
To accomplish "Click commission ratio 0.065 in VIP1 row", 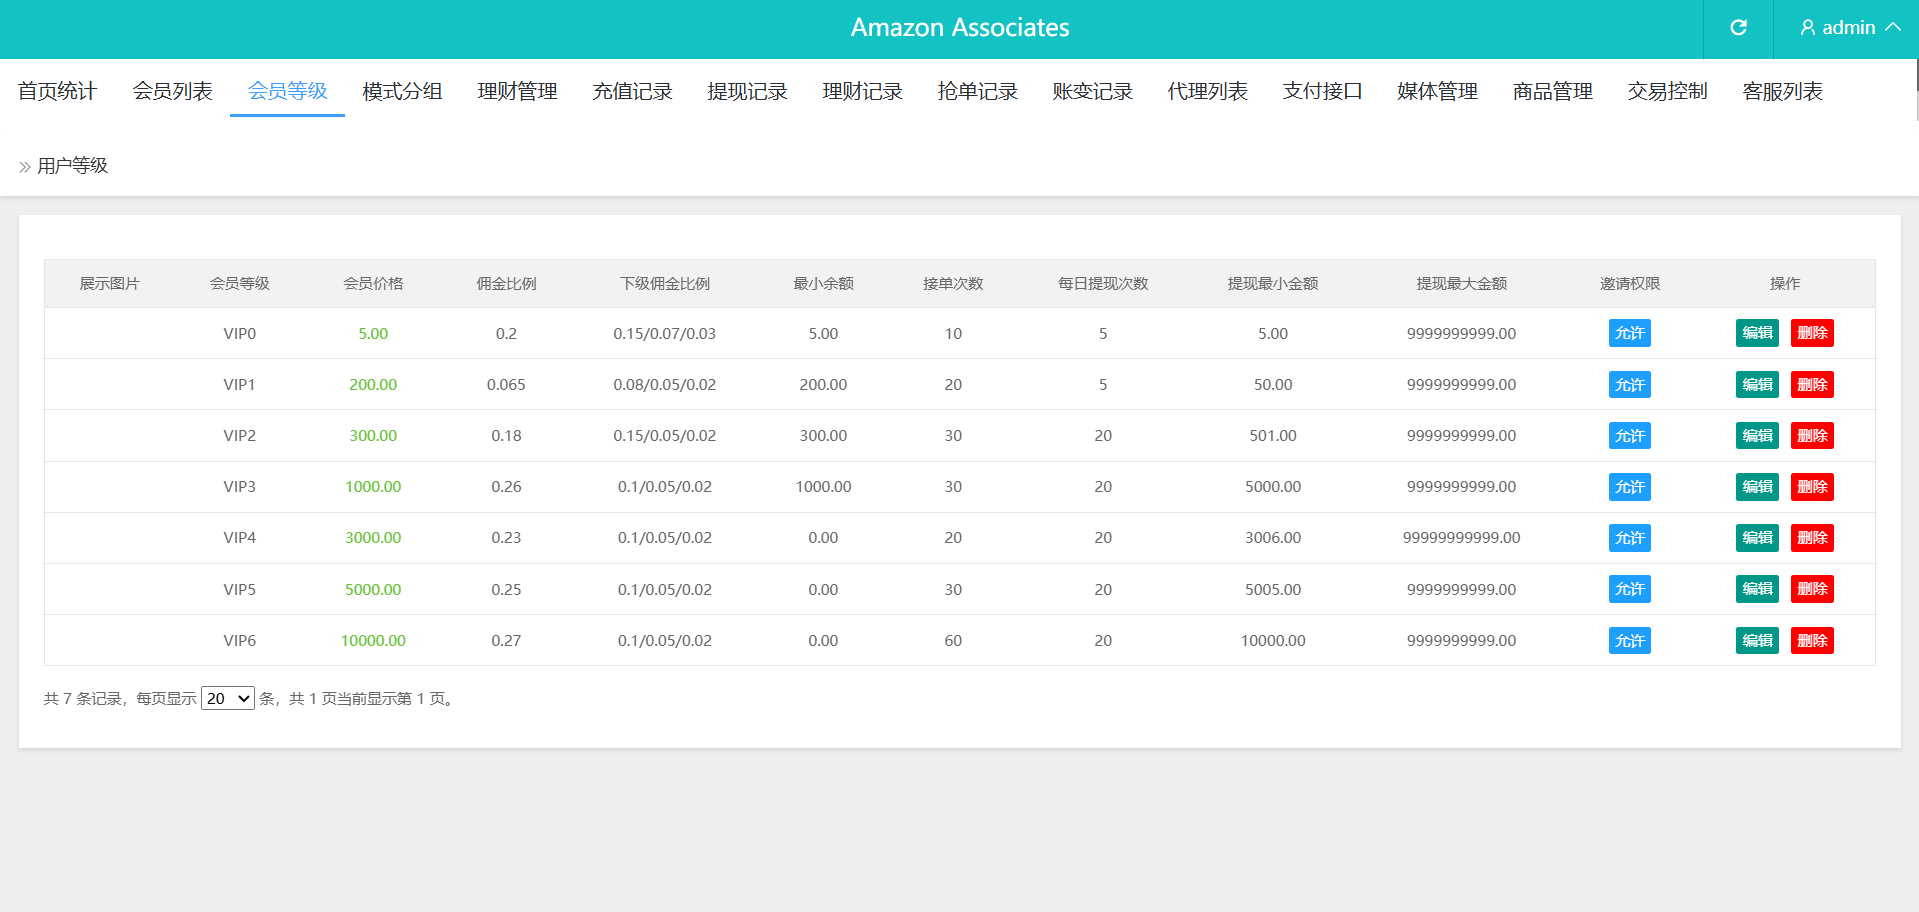I will coord(506,384).
